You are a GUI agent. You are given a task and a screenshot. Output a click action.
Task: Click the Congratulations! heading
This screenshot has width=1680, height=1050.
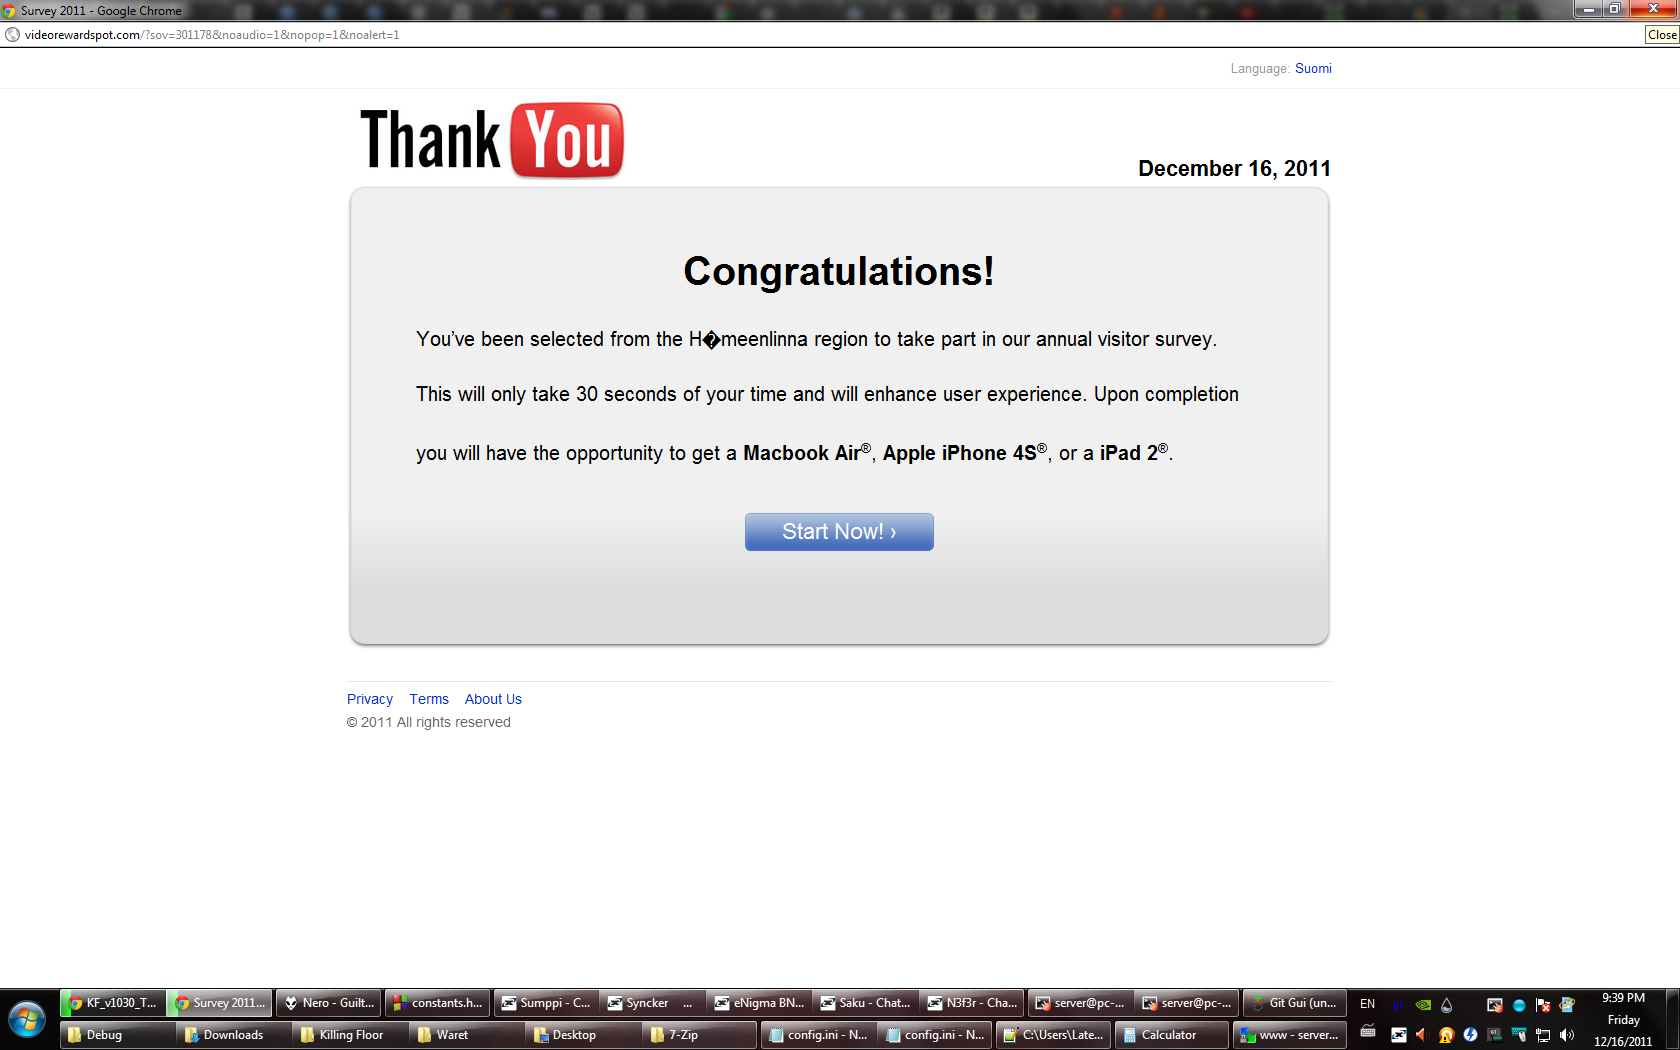(839, 271)
